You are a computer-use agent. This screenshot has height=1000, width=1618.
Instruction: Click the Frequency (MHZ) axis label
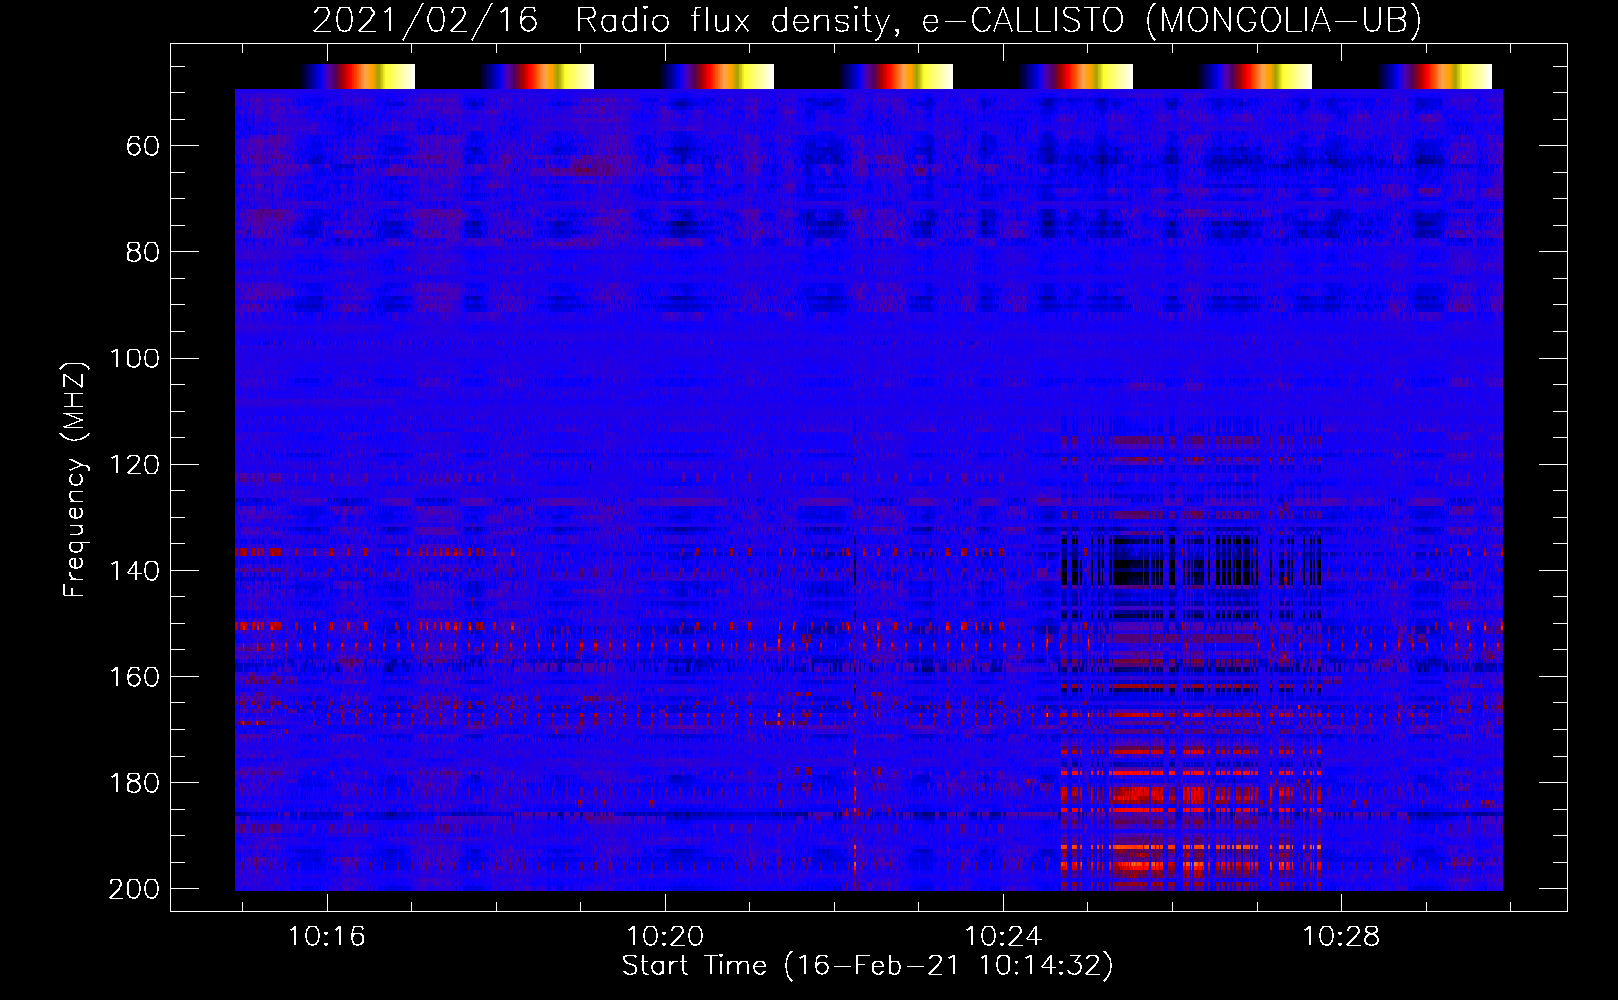(74, 479)
